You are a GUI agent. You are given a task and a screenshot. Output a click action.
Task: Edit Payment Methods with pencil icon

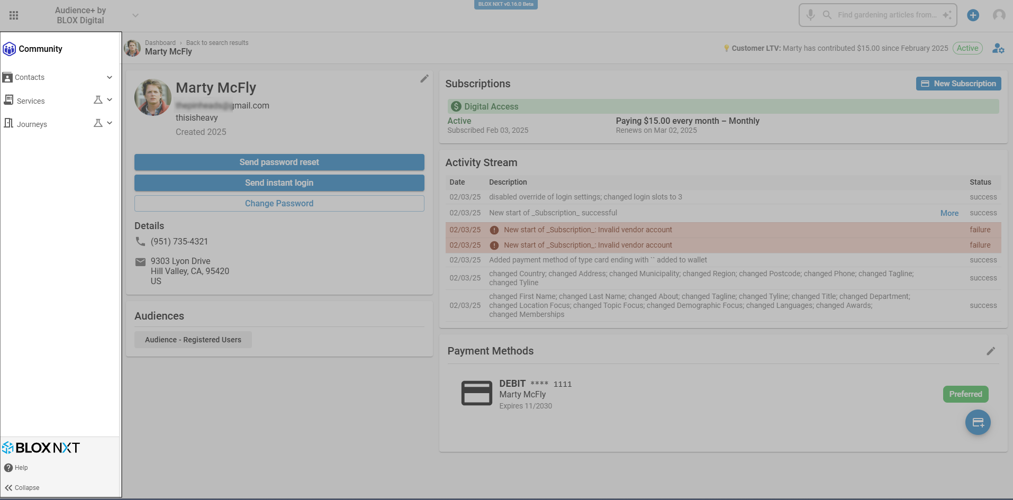(x=991, y=351)
